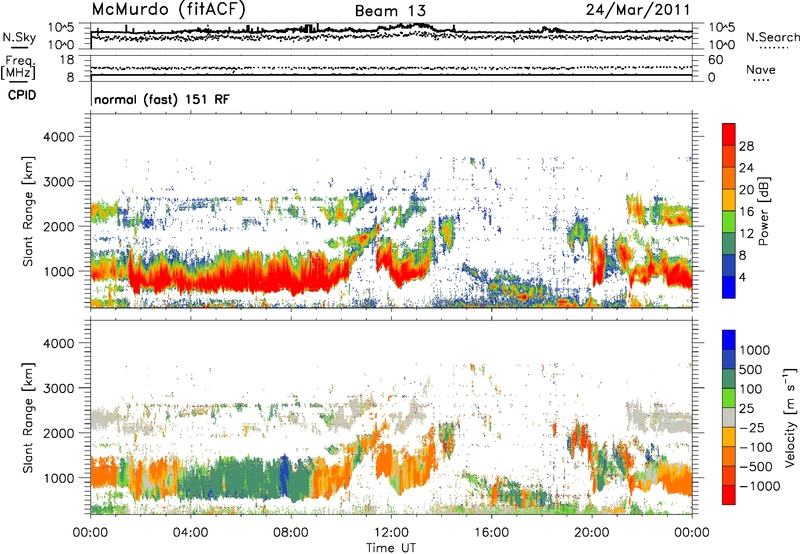Click the Beam 13 label
The width and height of the screenshot is (800, 554).
(x=390, y=11)
